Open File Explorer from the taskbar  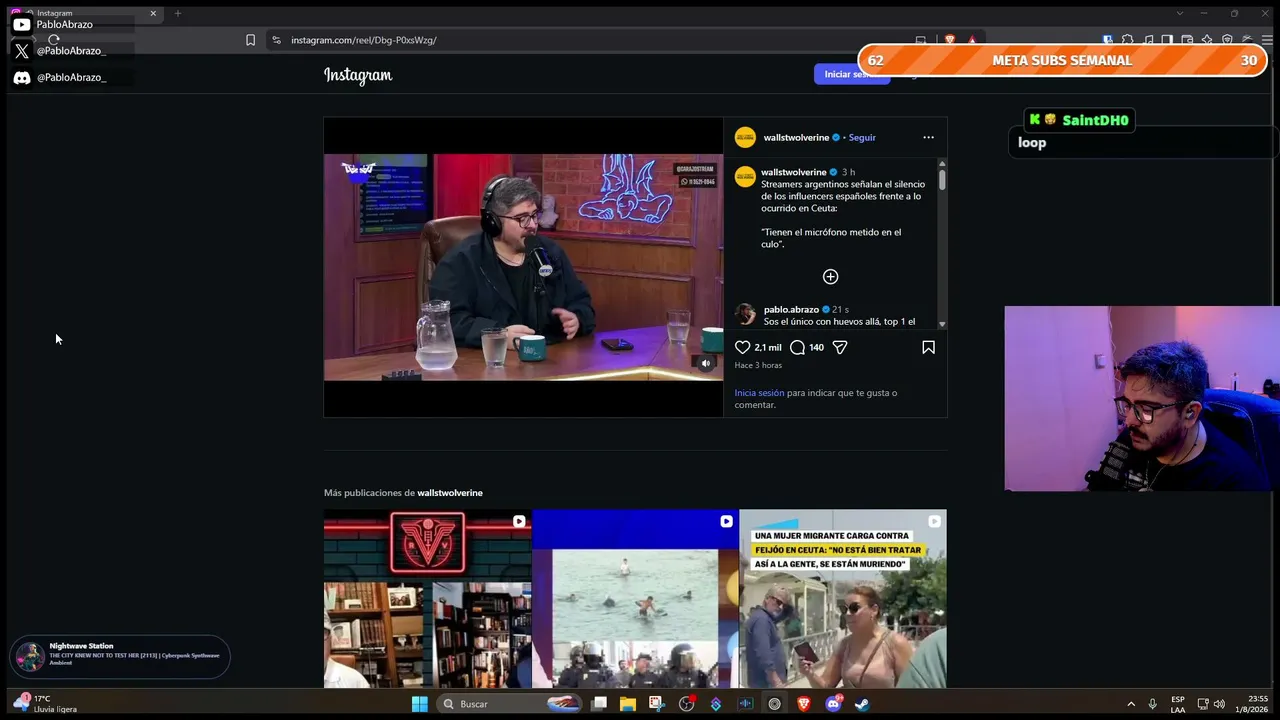point(628,704)
